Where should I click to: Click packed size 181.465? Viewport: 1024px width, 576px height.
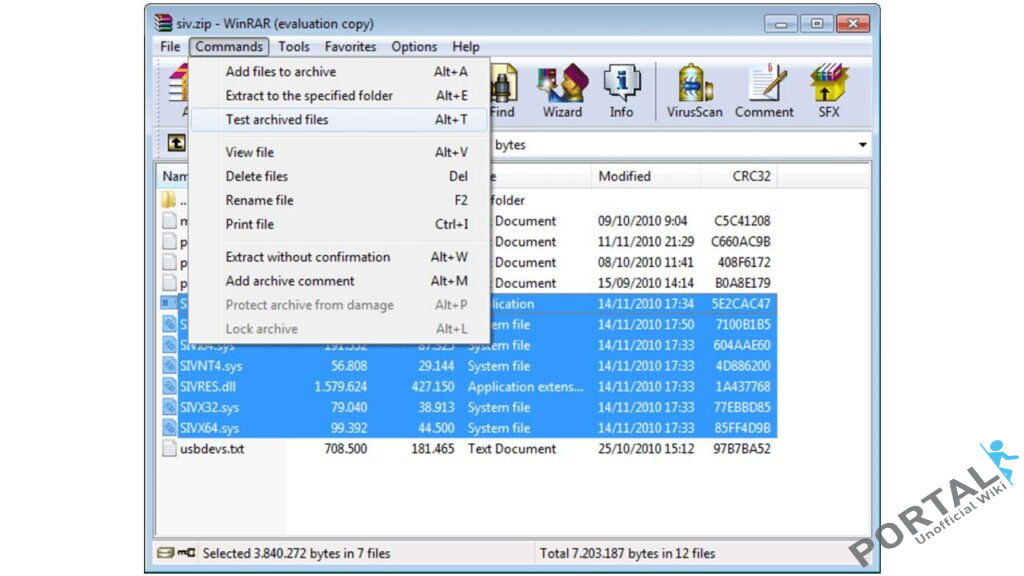tap(432, 449)
